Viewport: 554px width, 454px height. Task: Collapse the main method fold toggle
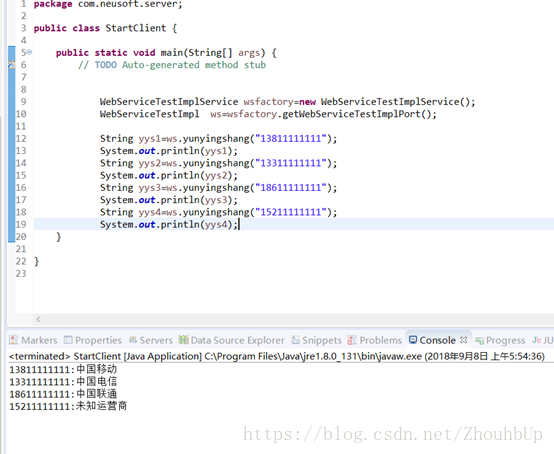coord(29,52)
